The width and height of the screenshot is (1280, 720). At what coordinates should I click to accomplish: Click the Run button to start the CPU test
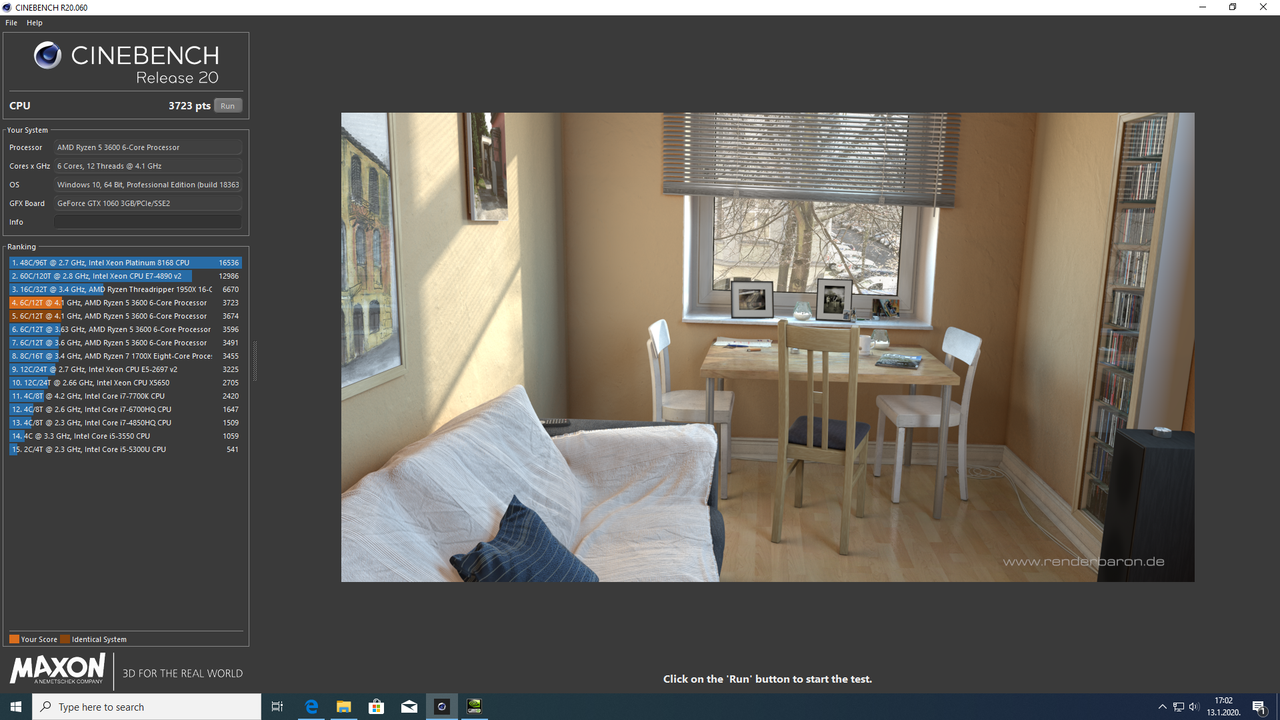[227, 104]
